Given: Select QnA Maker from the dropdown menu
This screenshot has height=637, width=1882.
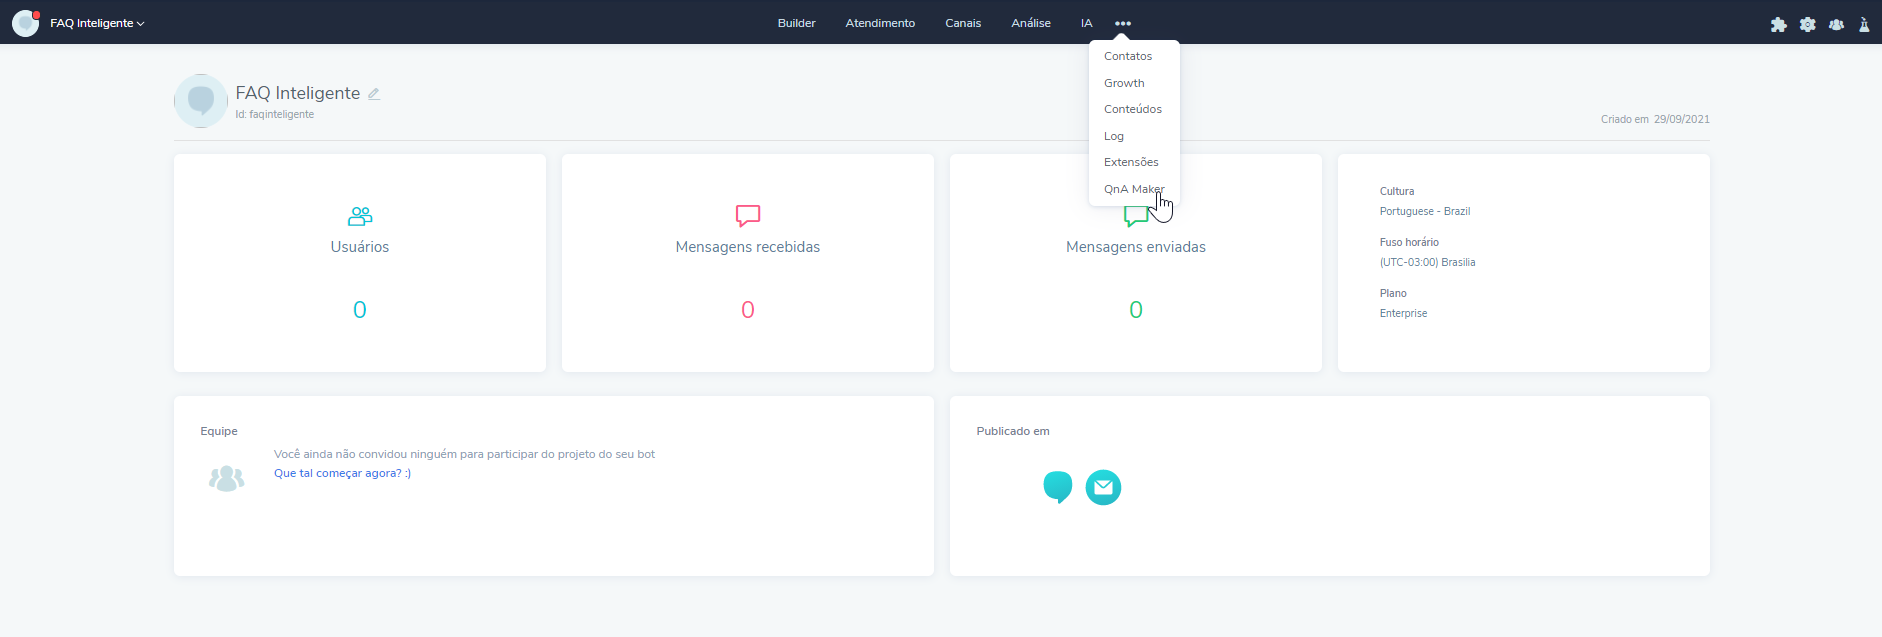Looking at the screenshot, I should click(x=1133, y=189).
